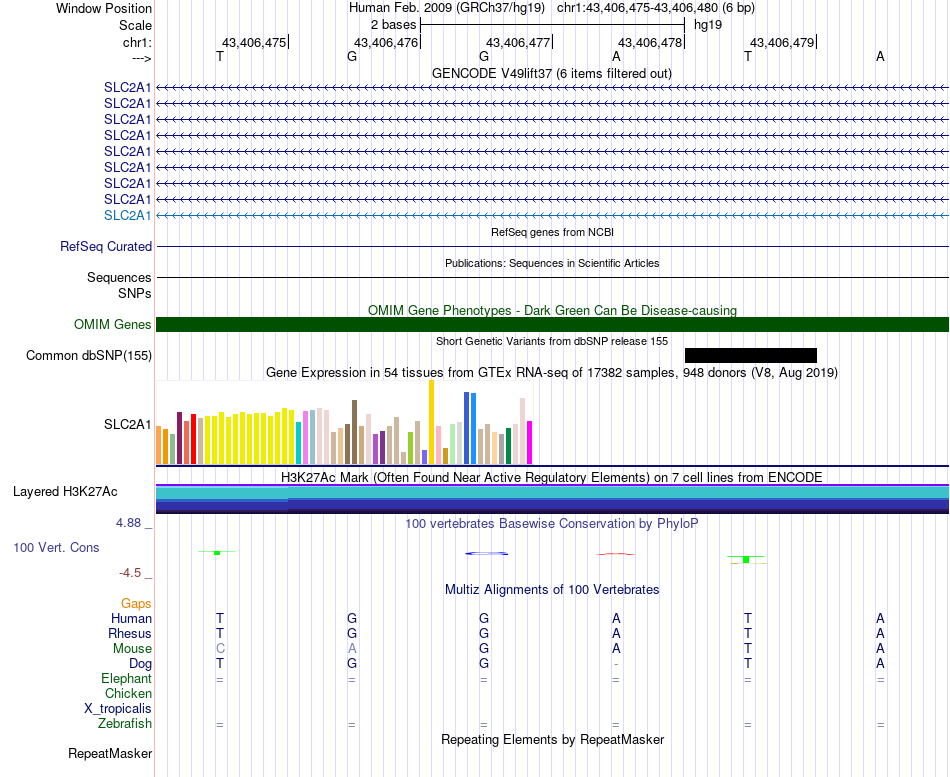Screen dimensions: 950x777
Task: Click the Scale label
Action: [x=135, y=25]
